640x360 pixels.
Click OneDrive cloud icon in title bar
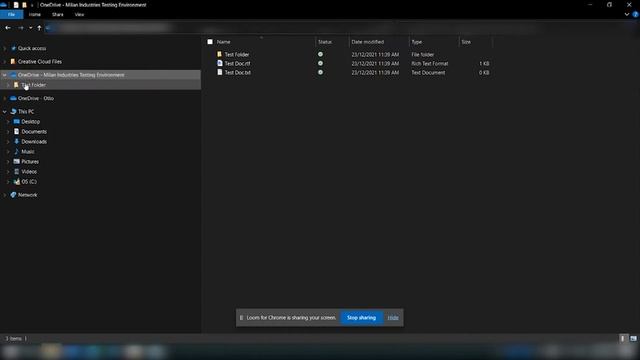[x=3, y=5]
